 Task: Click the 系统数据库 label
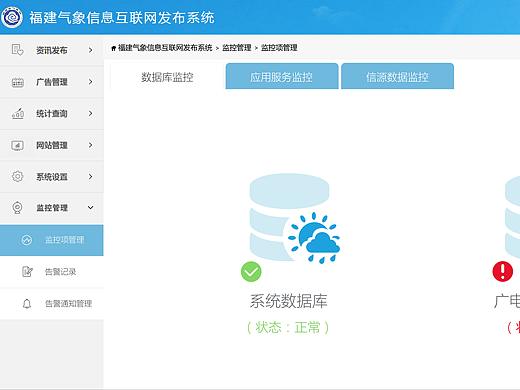tap(289, 301)
